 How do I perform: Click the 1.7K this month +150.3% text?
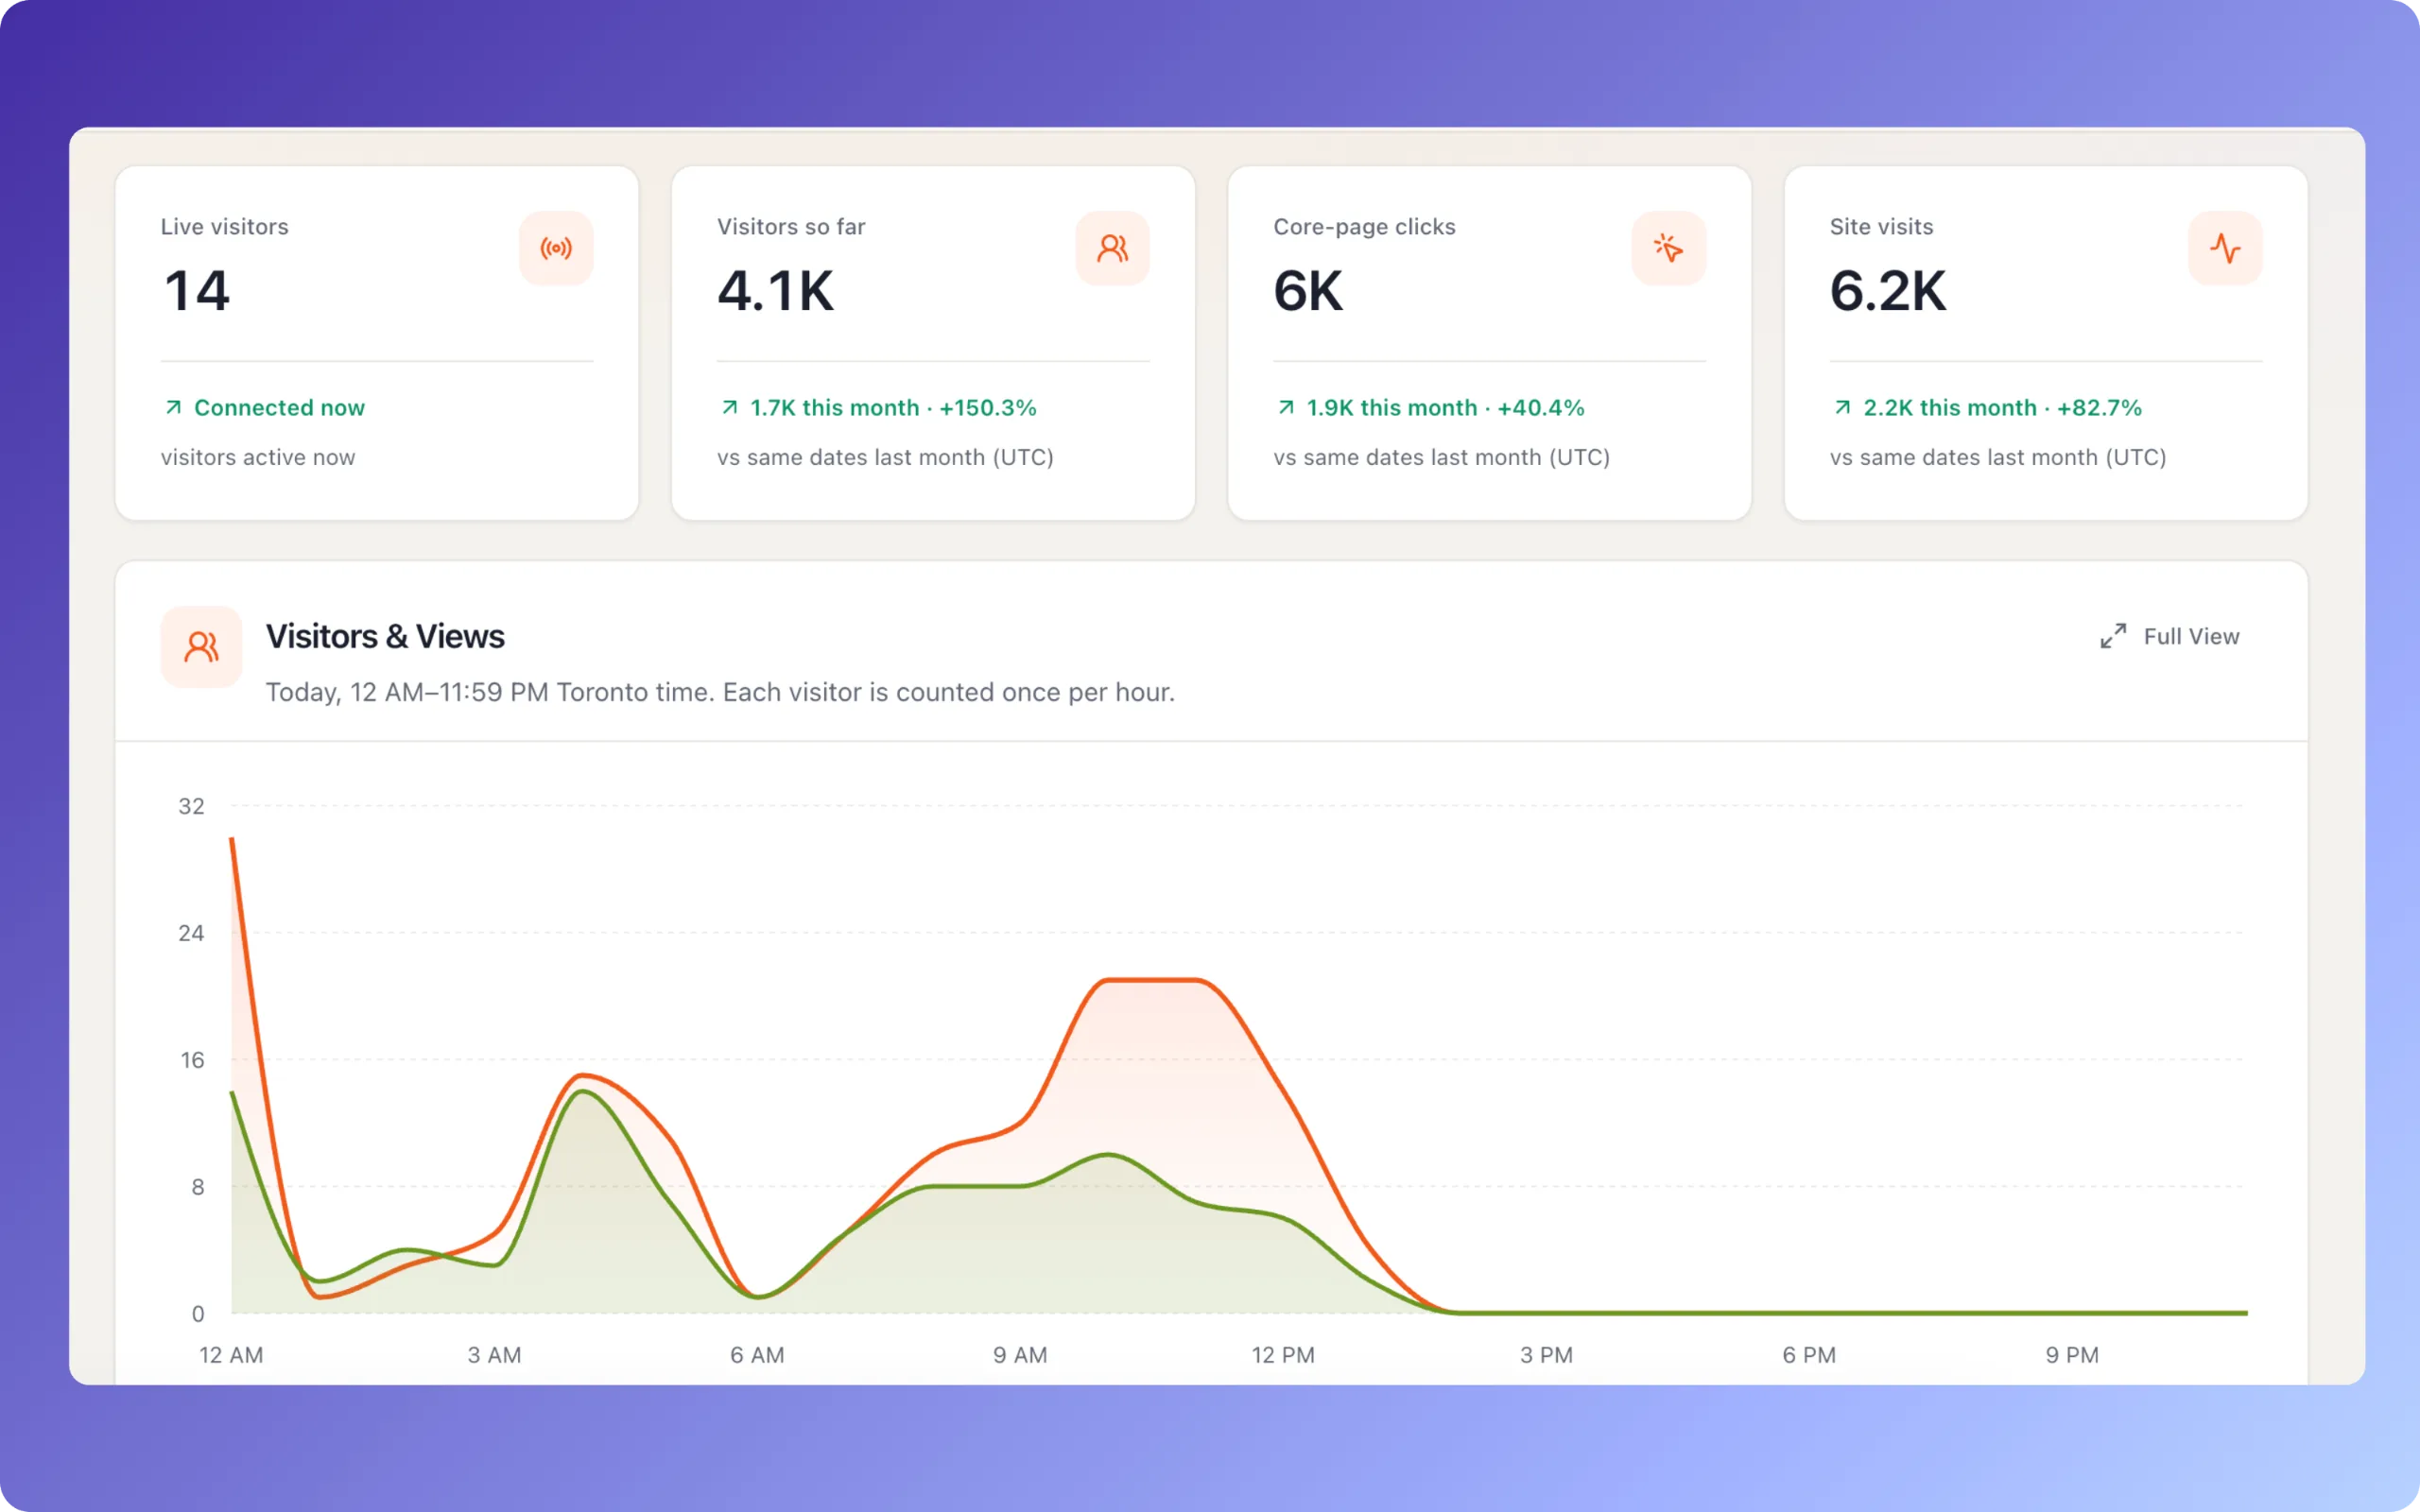(893, 408)
